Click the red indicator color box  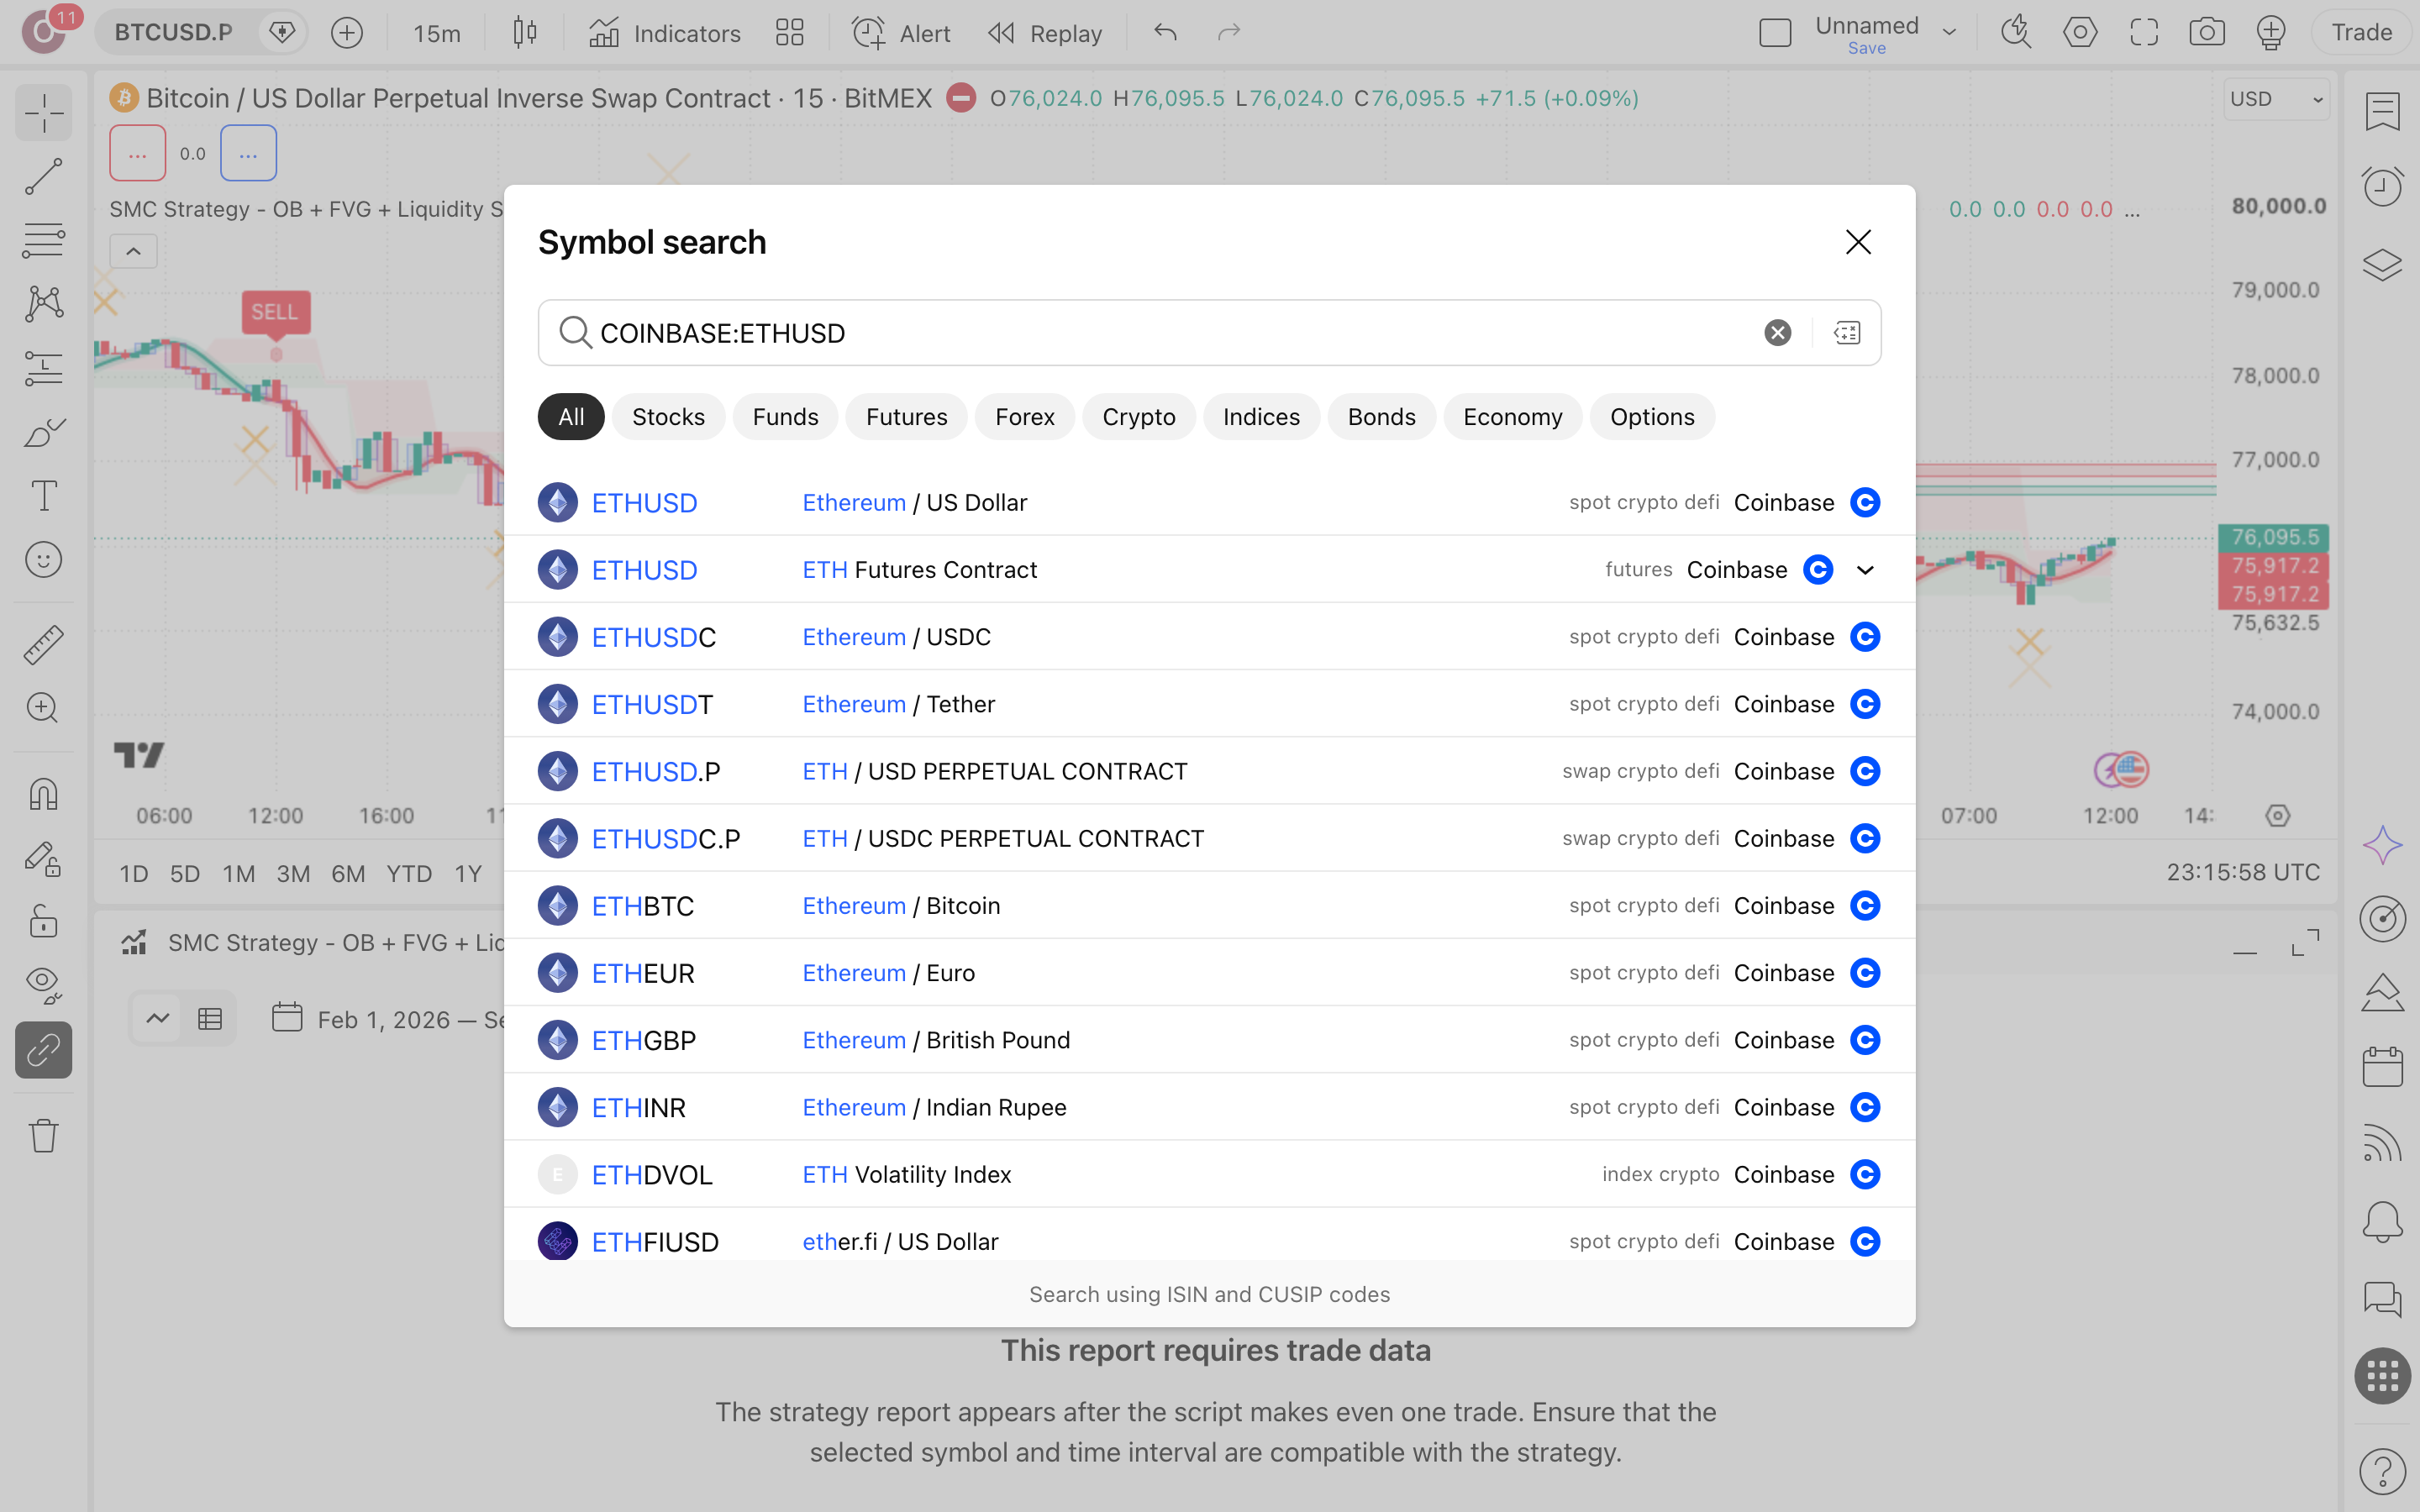[x=138, y=153]
